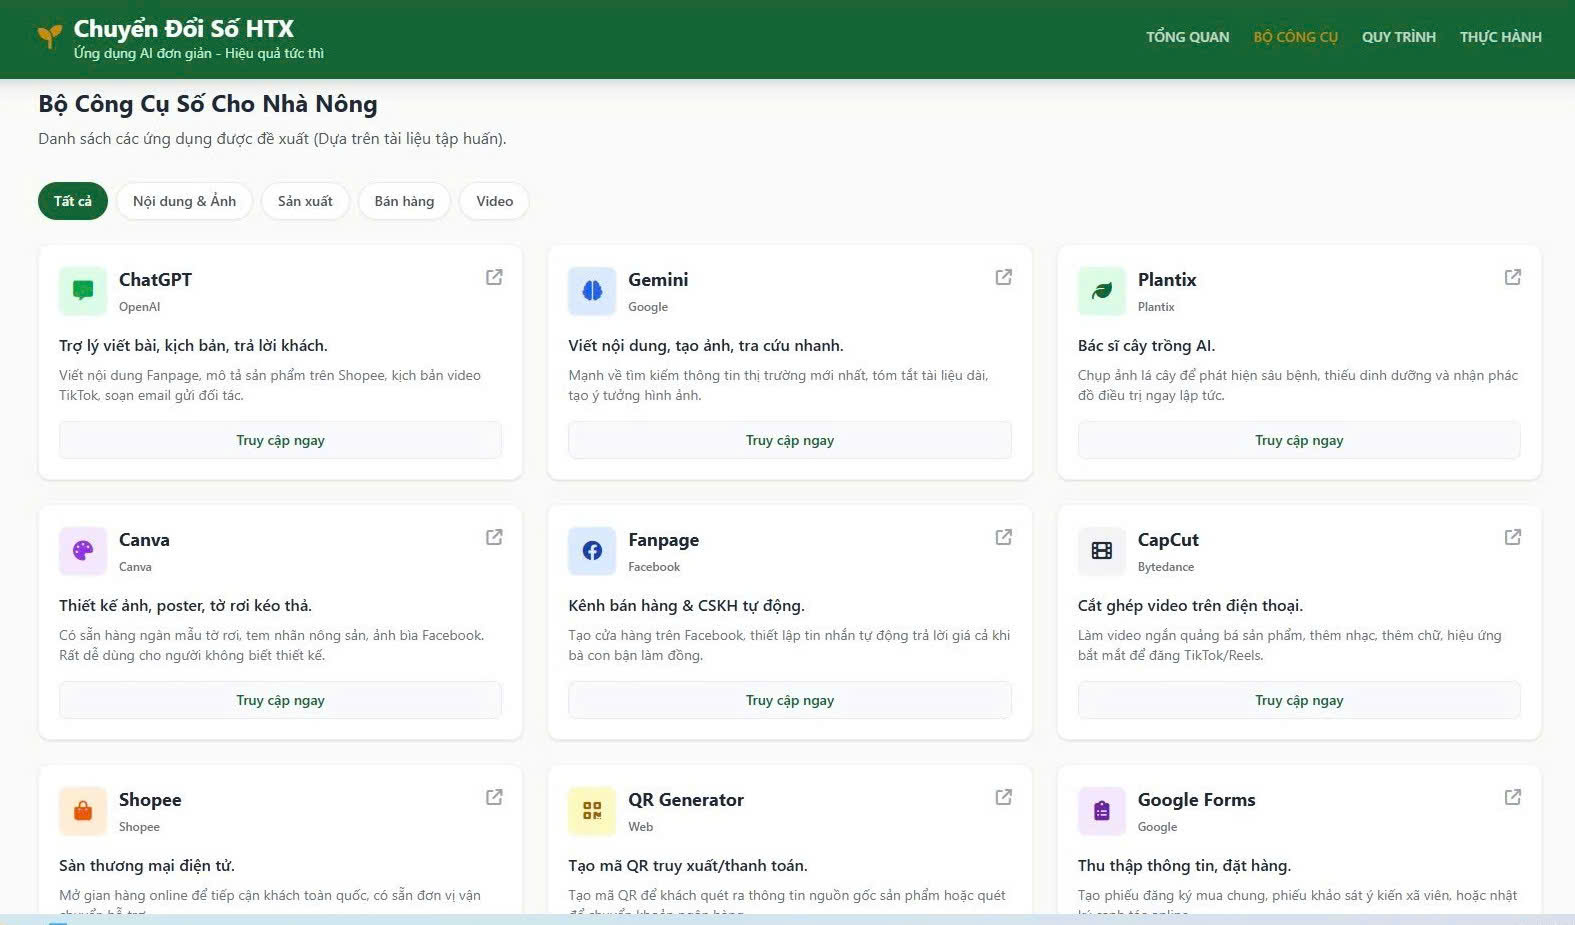Select the "Tất cả" filter chip

73,201
